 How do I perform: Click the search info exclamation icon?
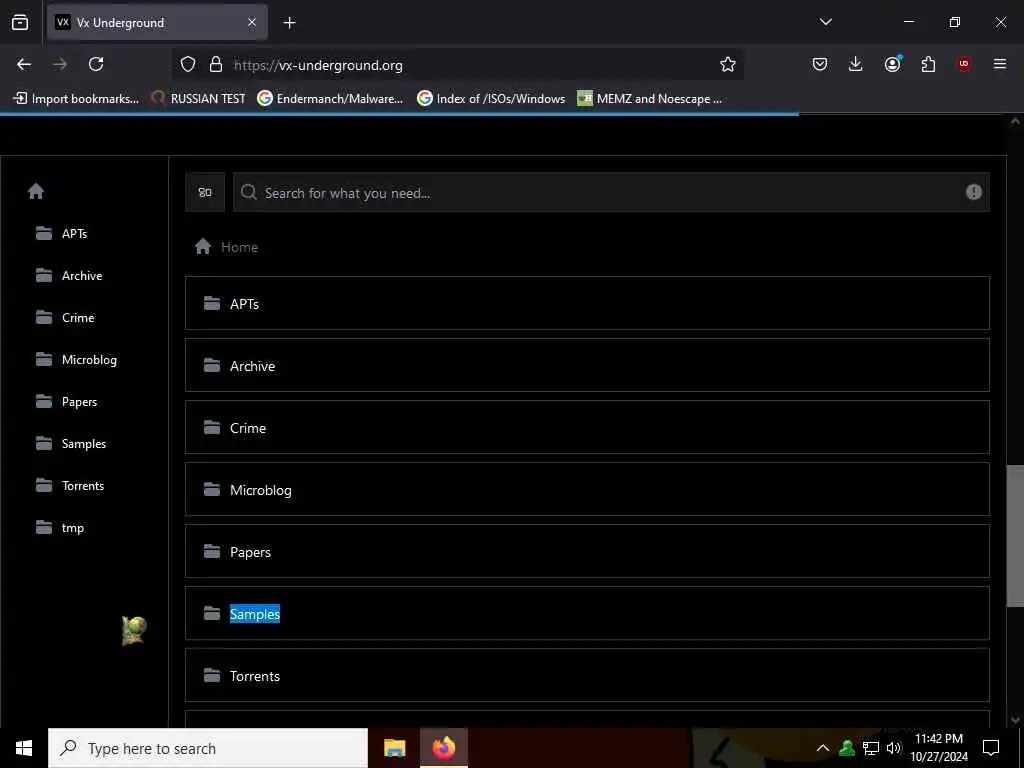click(x=974, y=192)
